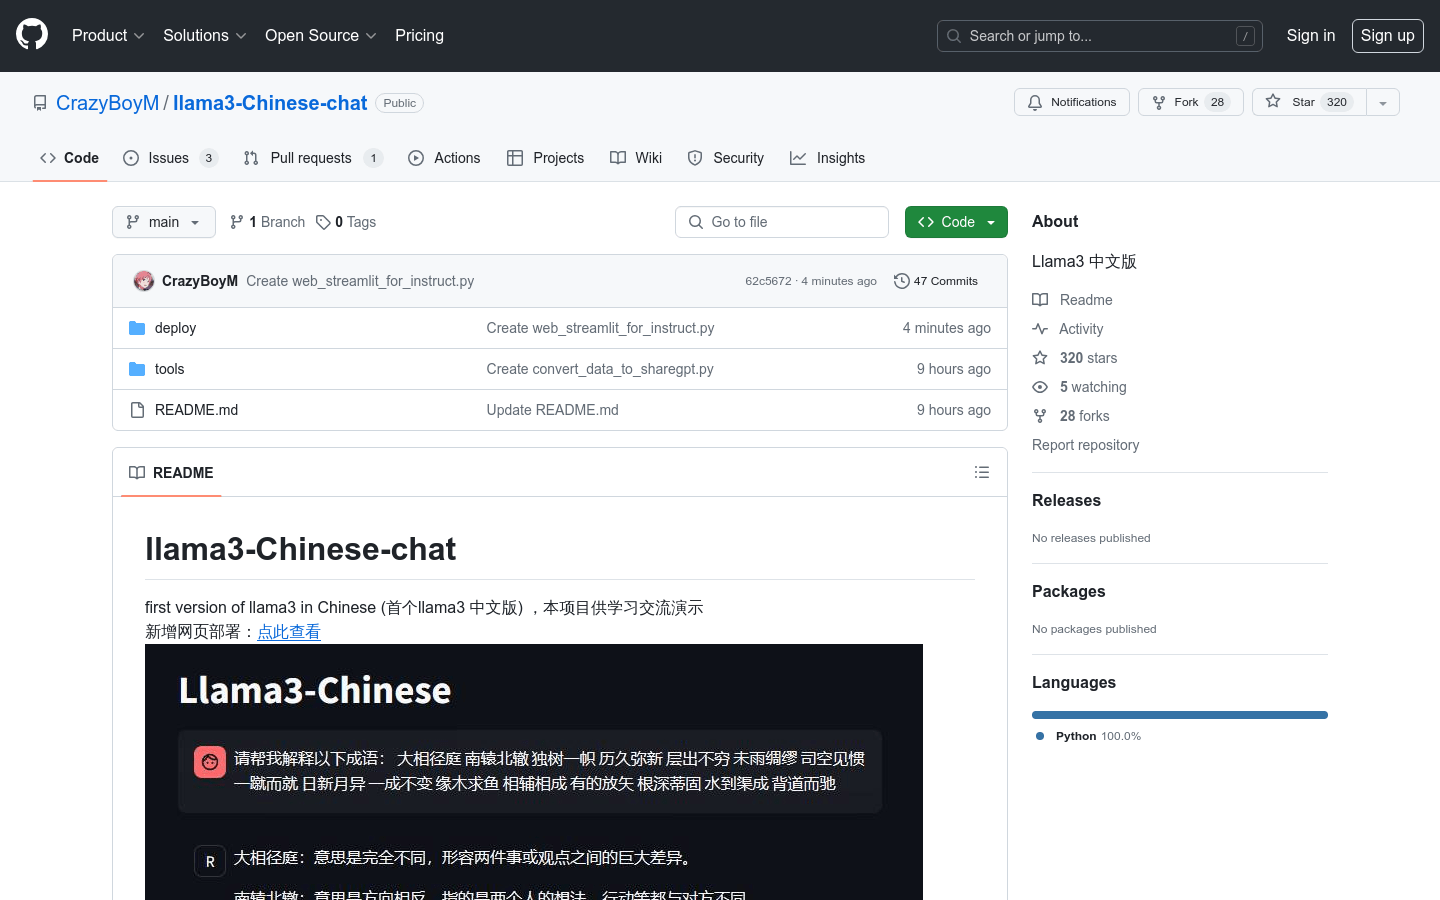Click the Notifications bell button
This screenshot has height=900, width=1440.
(x=1072, y=102)
